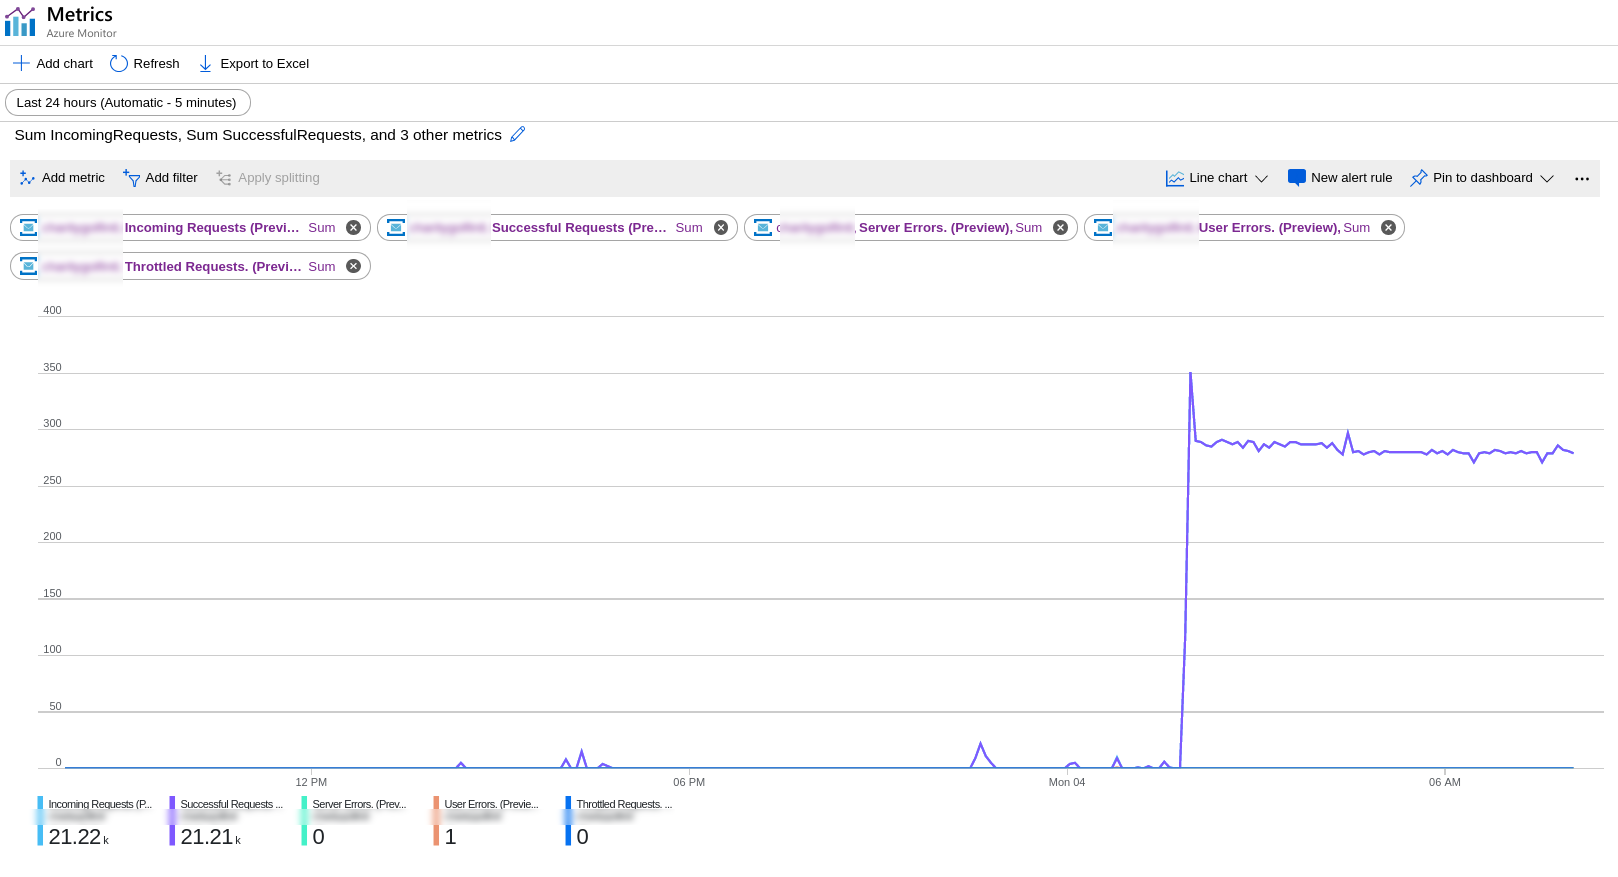Click the 12 PM x-axis label

(x=311, y=782)
